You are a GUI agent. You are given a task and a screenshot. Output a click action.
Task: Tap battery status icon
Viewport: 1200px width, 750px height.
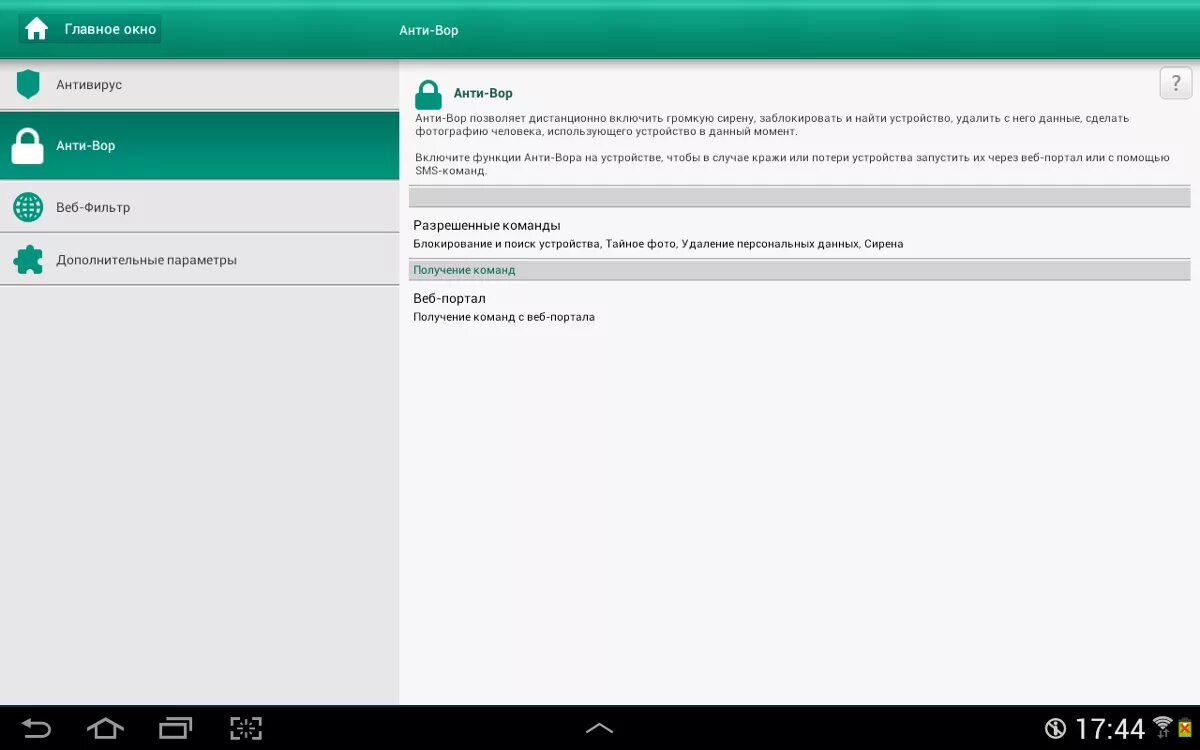coord(1183,728)
